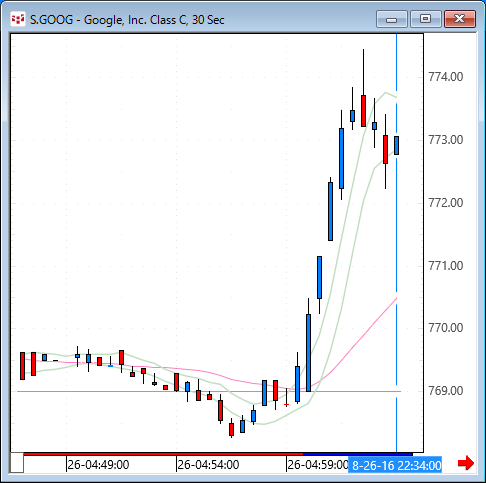Click the highlighted 8-26-16 22:34:00 timestamp
This screenshot has width=486, height=483.
coord(395,465)
